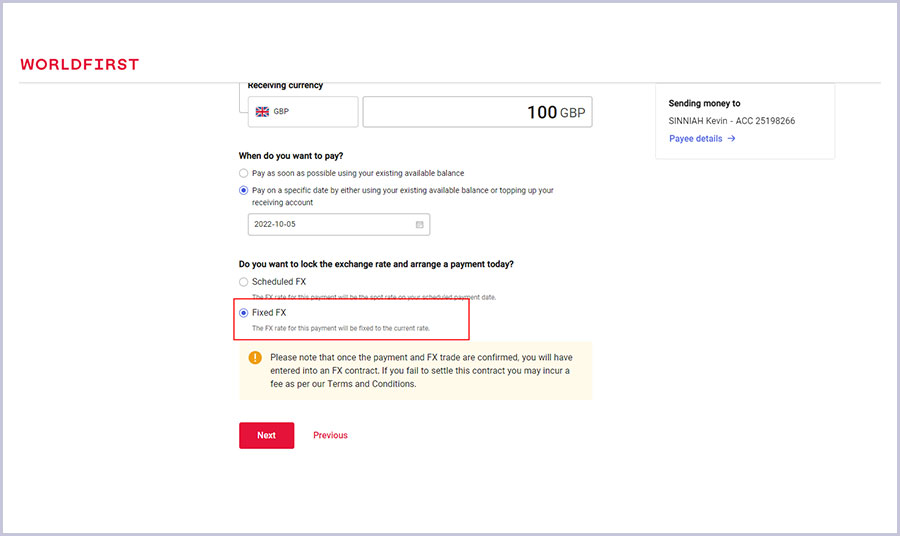Viewport: 900px width, 536px height.
Task: Select the Fixed FX radio button
Action: pos(244,313)
